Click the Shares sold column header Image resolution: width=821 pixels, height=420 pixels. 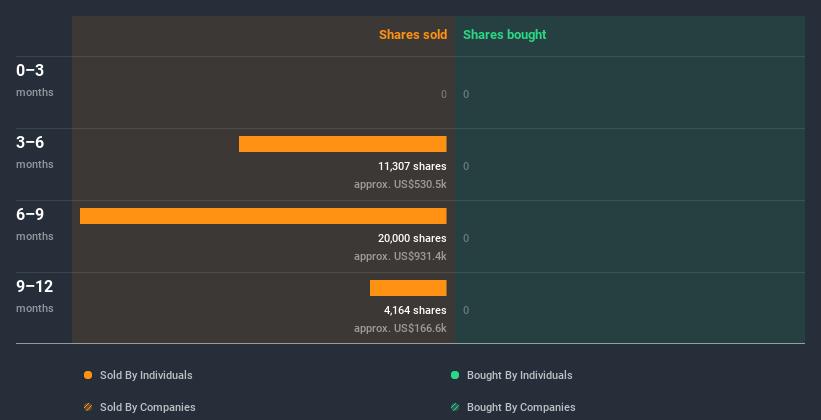[413, 35]
